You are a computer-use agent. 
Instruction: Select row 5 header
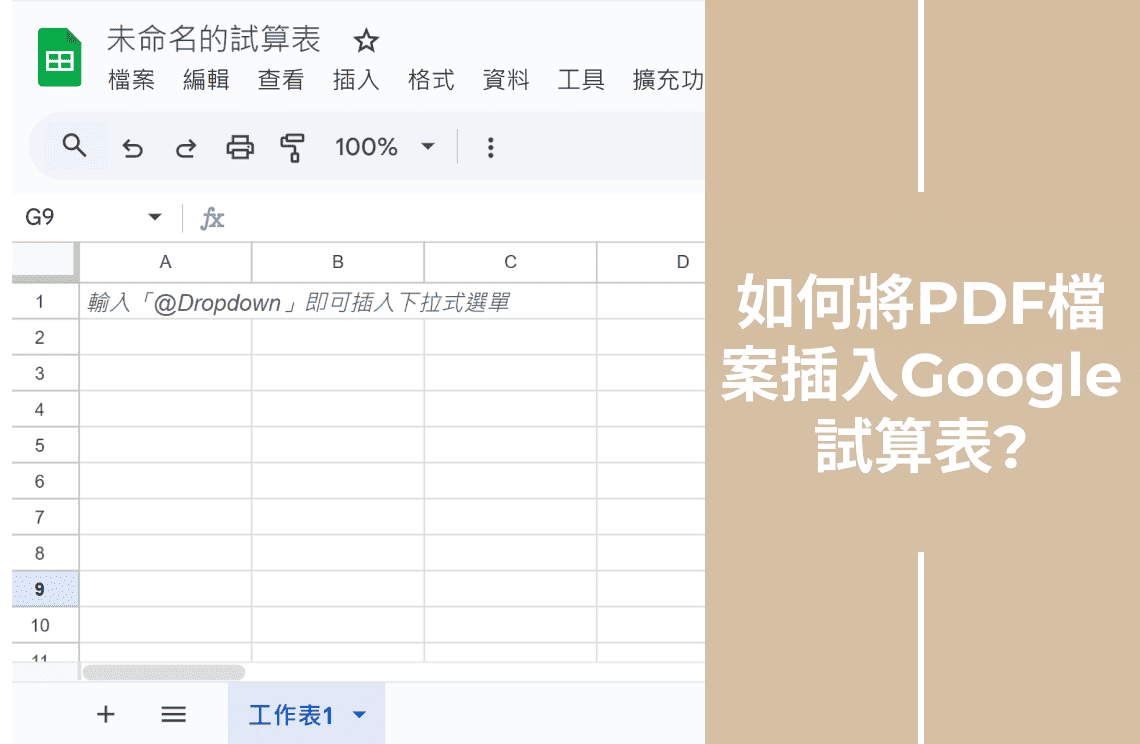45,445
